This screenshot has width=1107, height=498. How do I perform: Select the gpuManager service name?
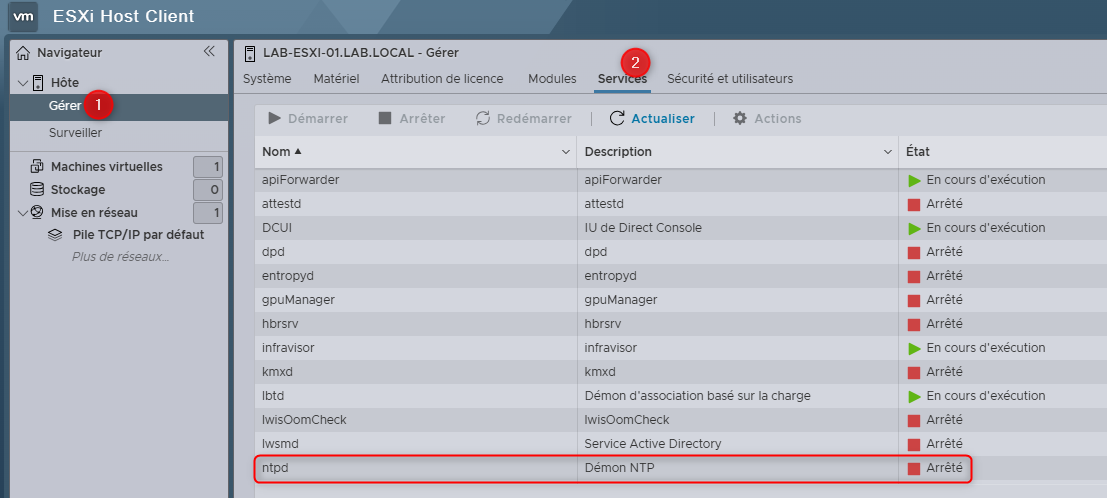point(298,300)
